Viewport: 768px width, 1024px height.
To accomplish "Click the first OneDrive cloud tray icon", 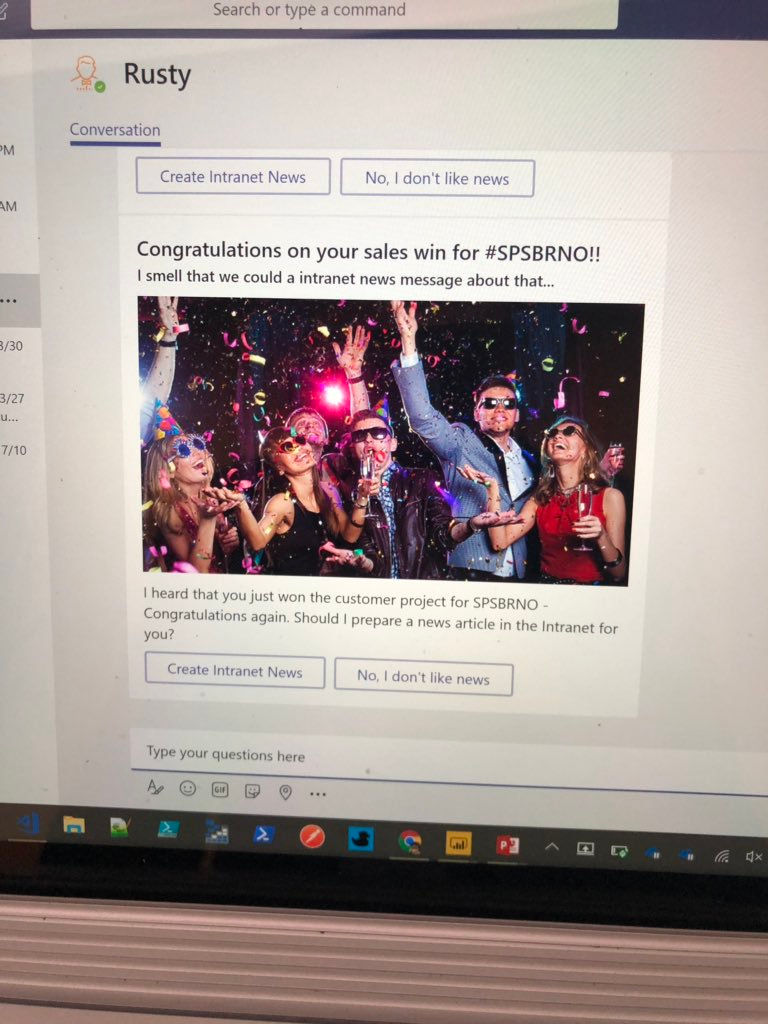I will click(x=652, y=853).
